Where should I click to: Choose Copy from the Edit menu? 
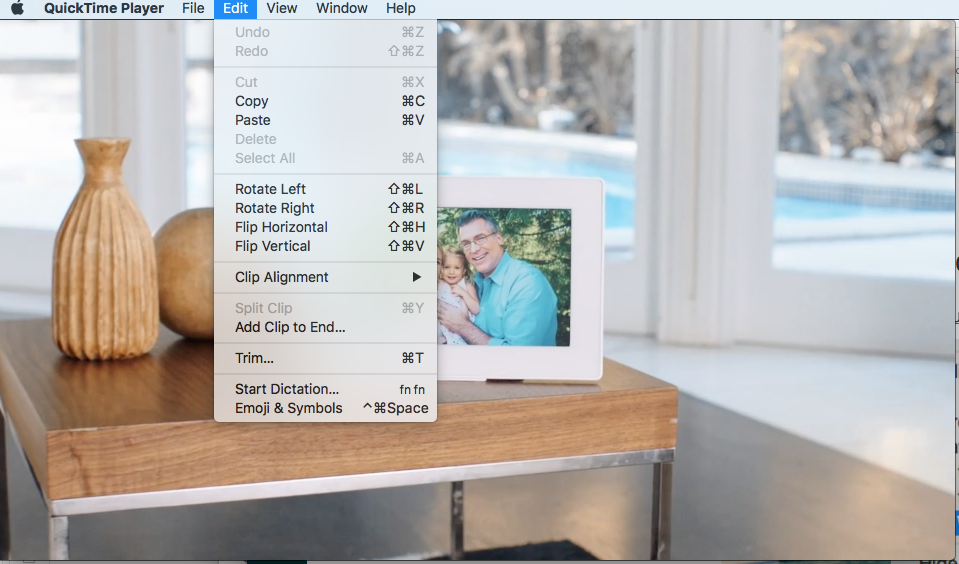[x=325, y=101]
